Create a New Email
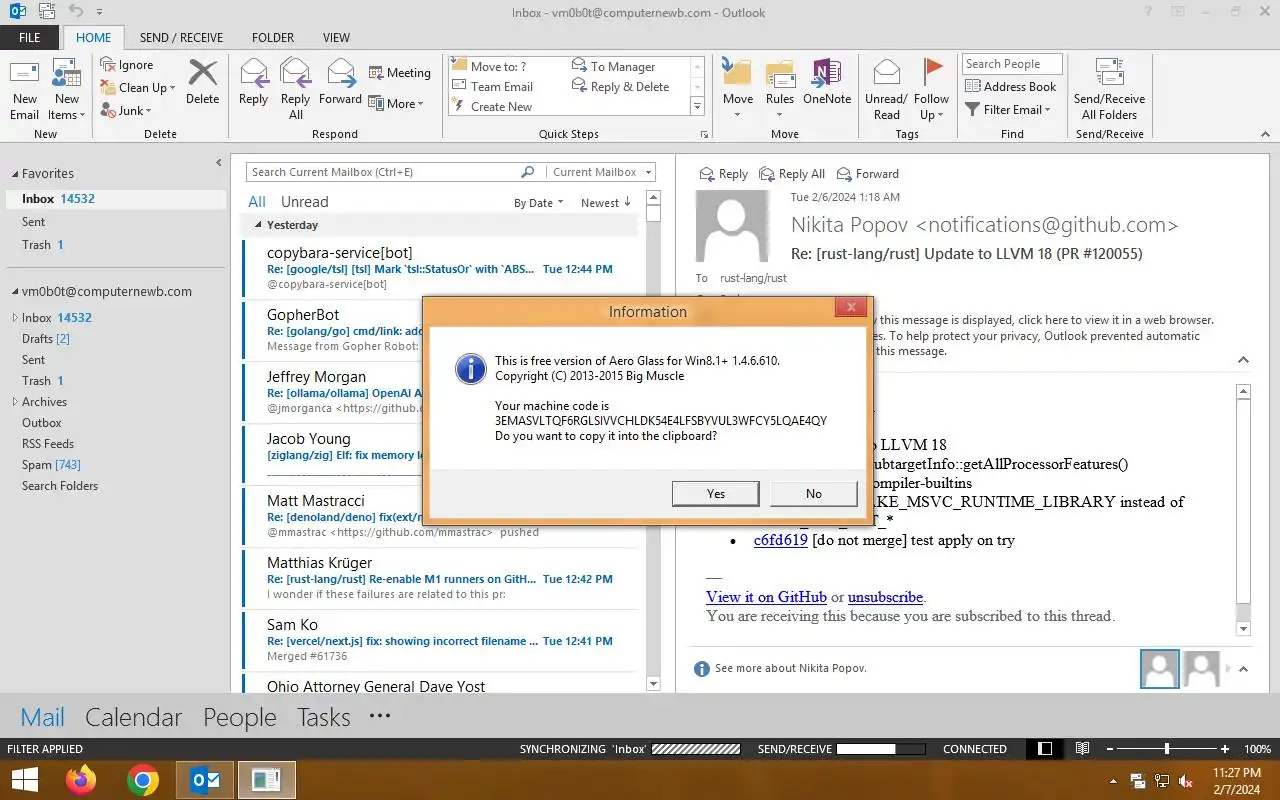 pyautogui.click(x=25, y=89)
